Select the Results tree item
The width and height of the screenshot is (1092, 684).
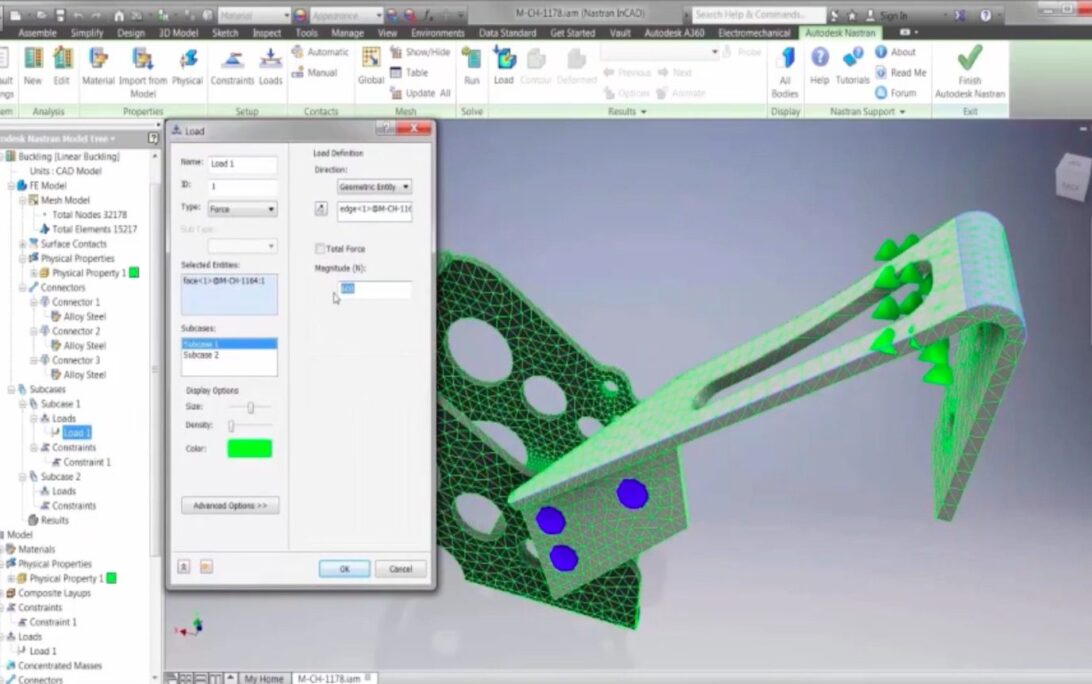tap(54, 520)
